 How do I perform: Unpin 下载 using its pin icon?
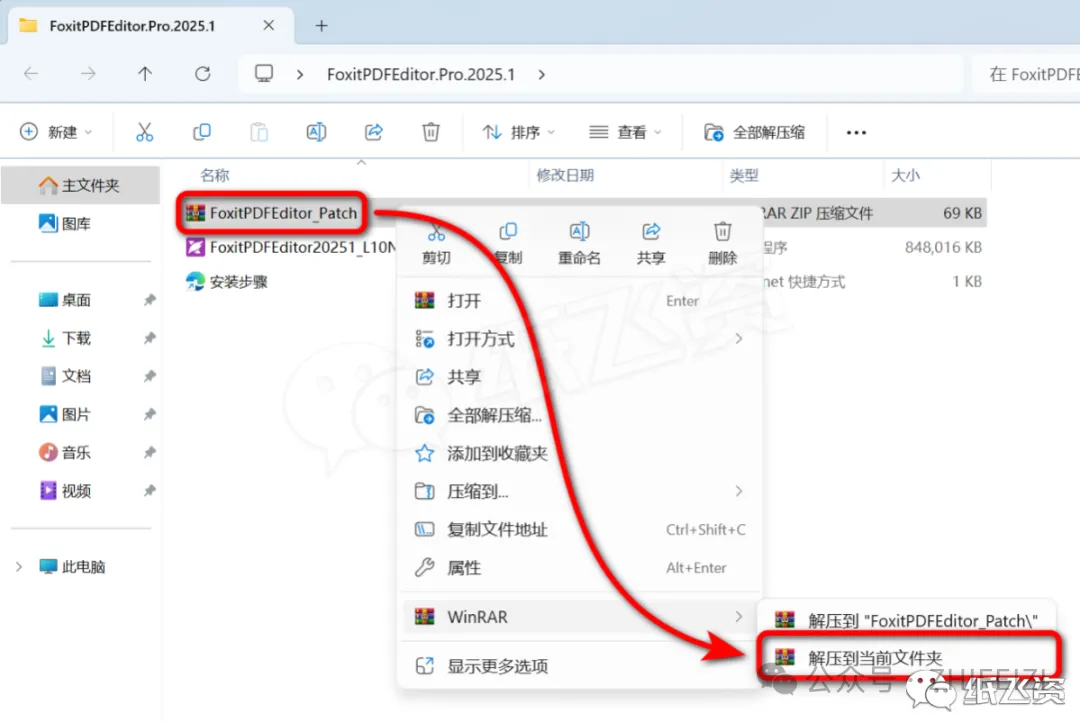coord(149,338)
